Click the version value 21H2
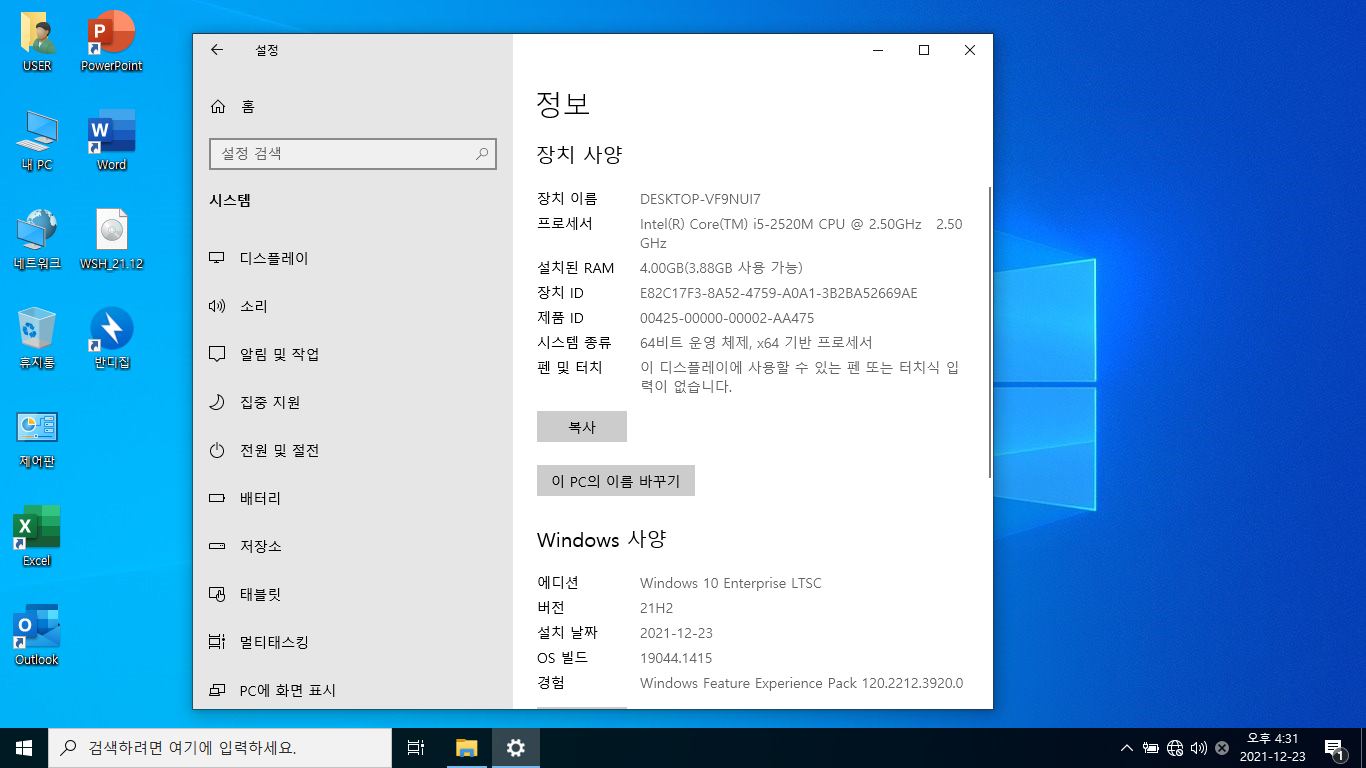This screenshot has width=1366, height=768. coord(657,608)
